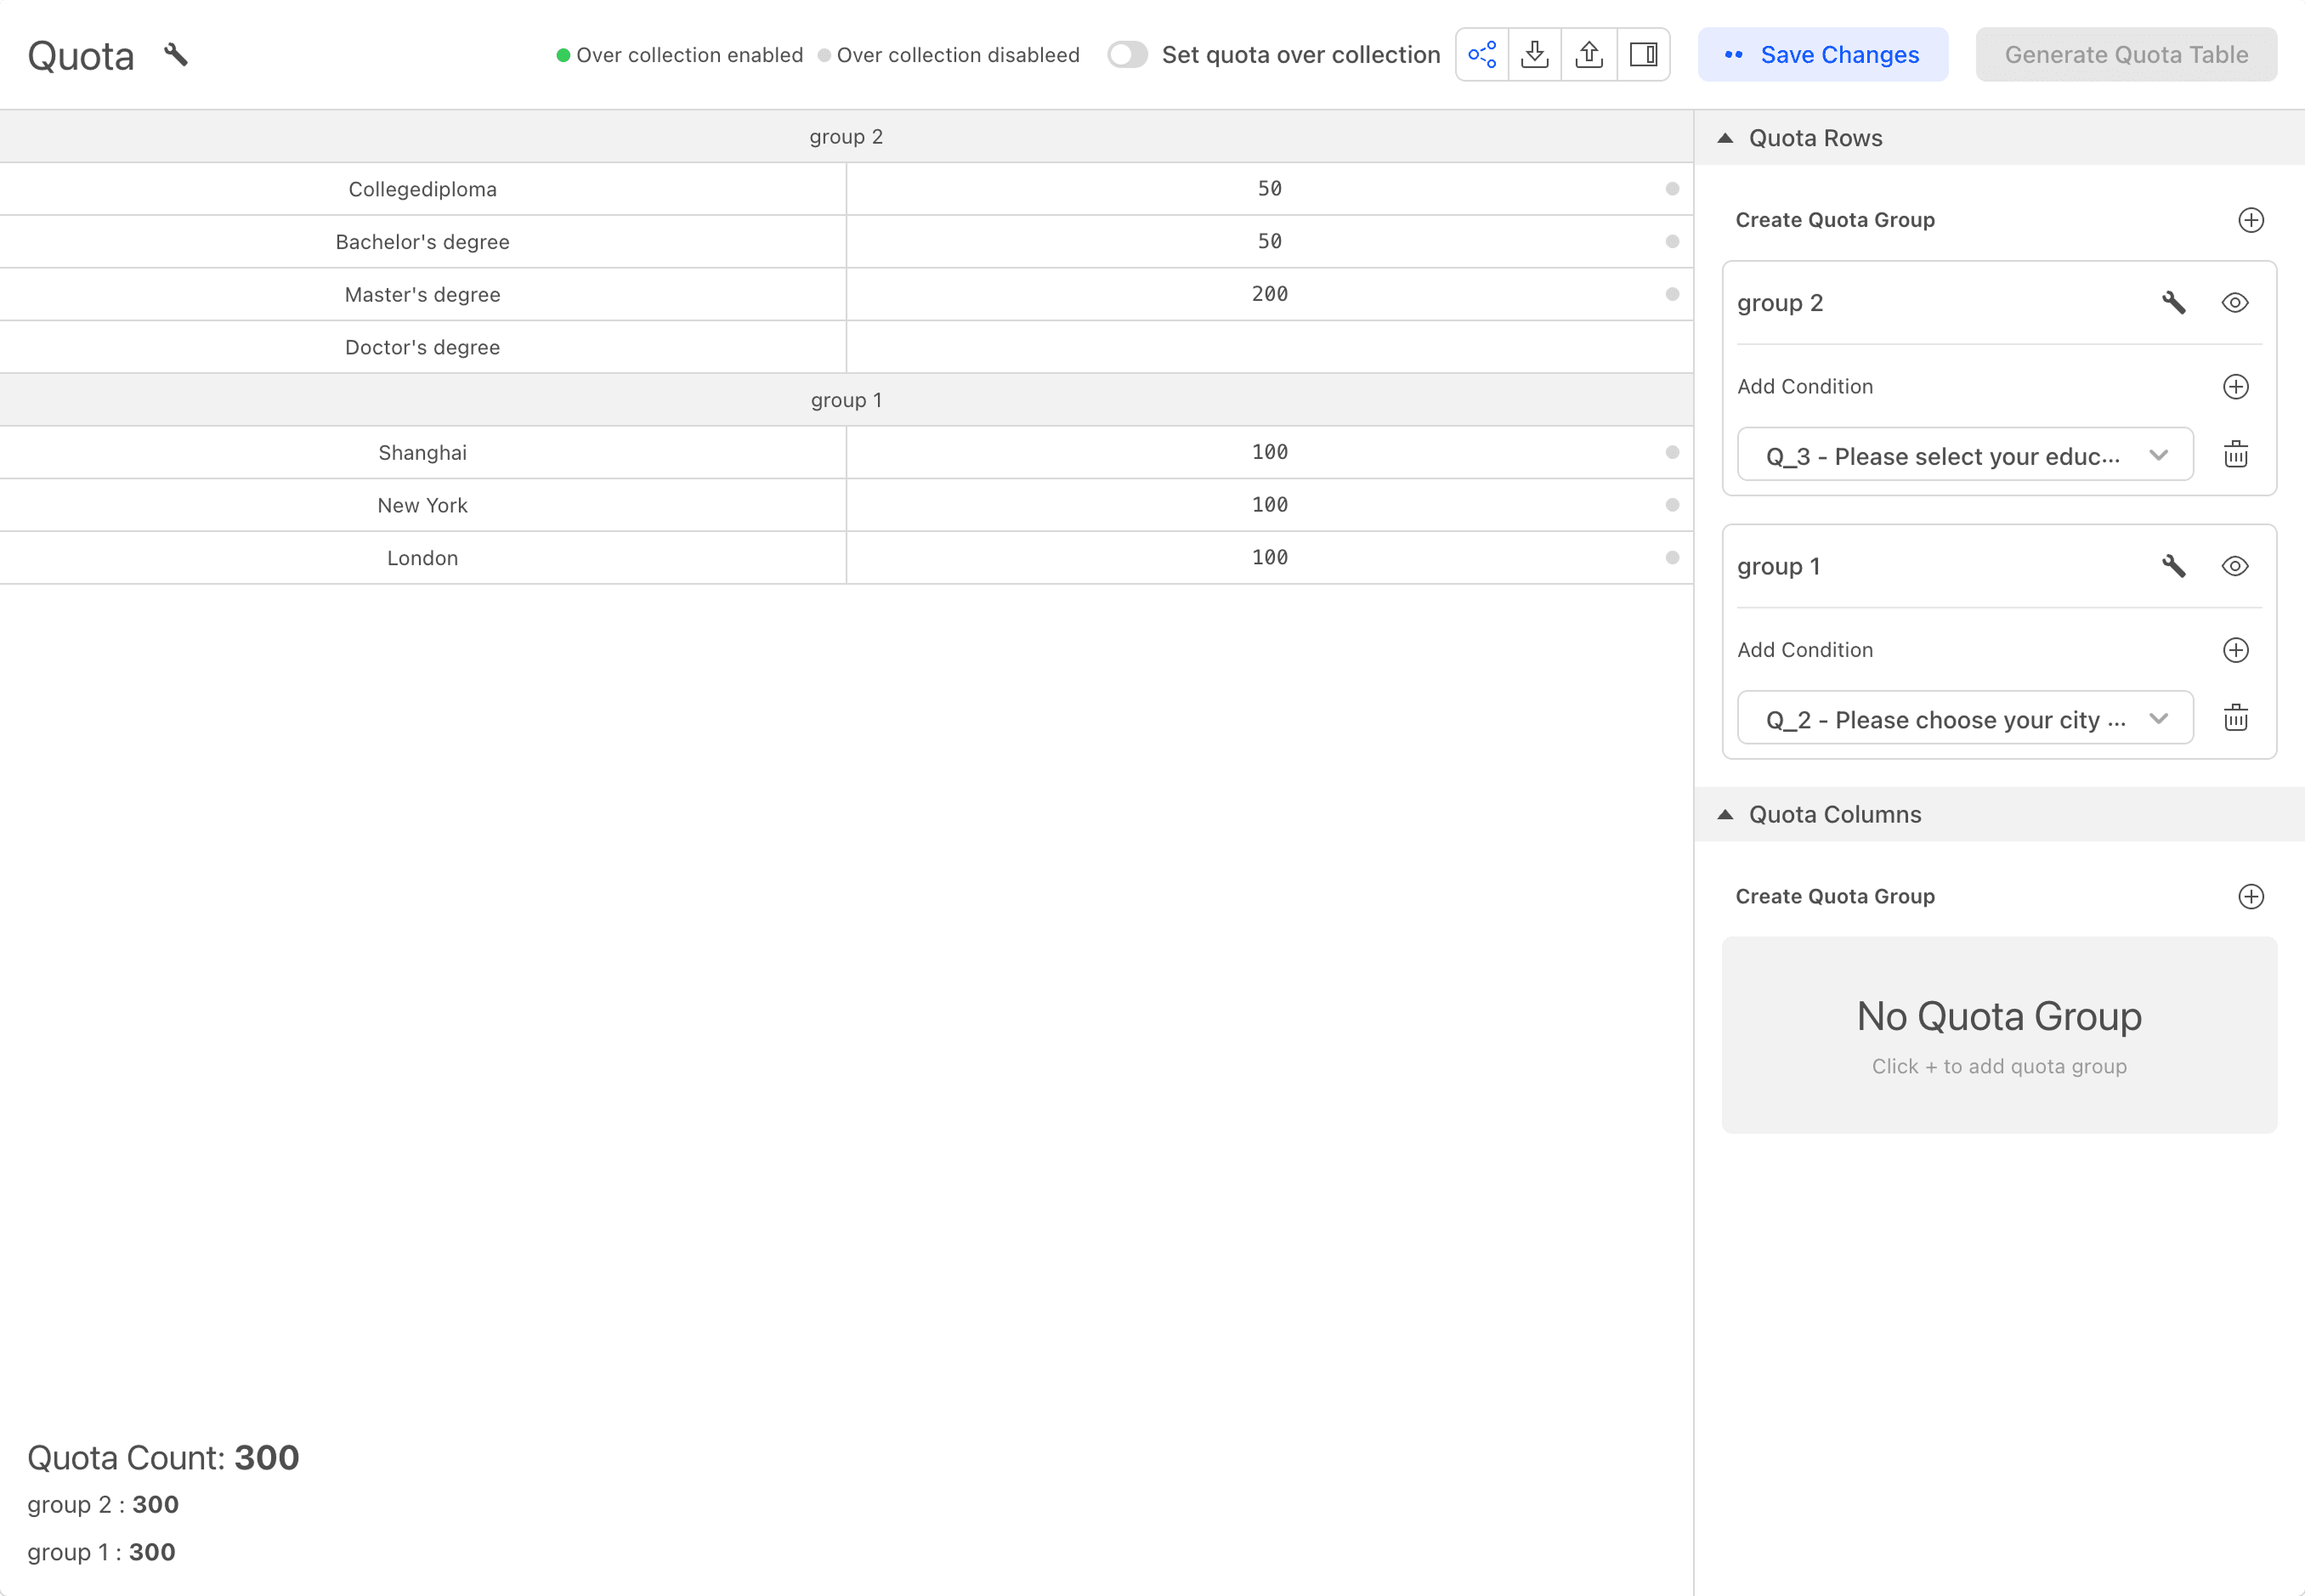Toggle the side panel layout icon

[1643, 55]
